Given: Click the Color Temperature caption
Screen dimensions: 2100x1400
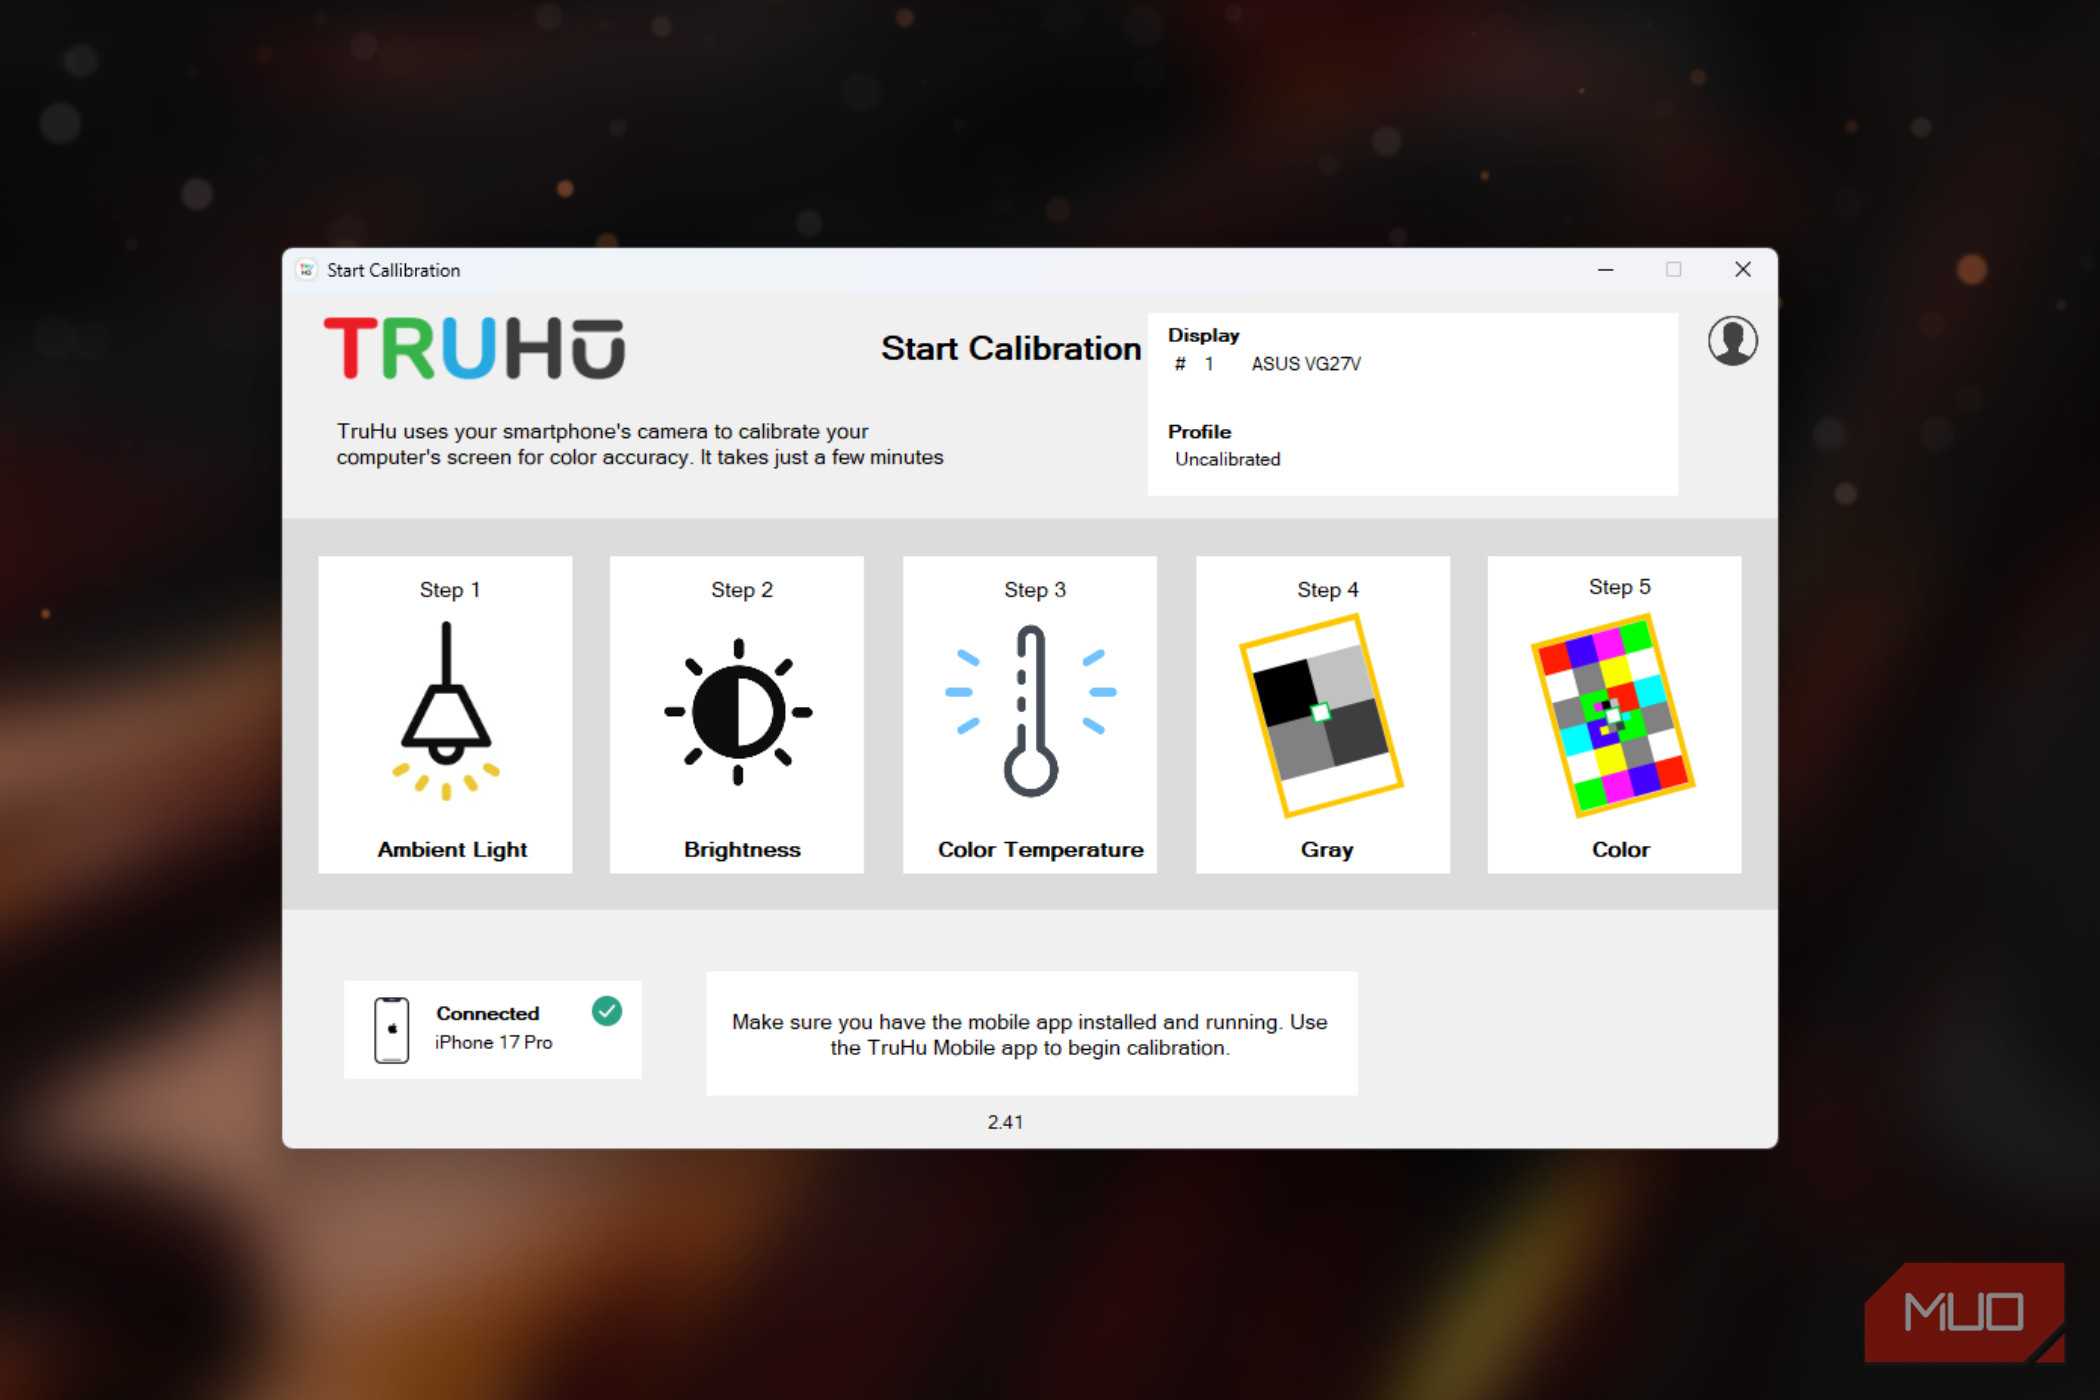Looking at the screenshot, I should (x=1040, y=850).
